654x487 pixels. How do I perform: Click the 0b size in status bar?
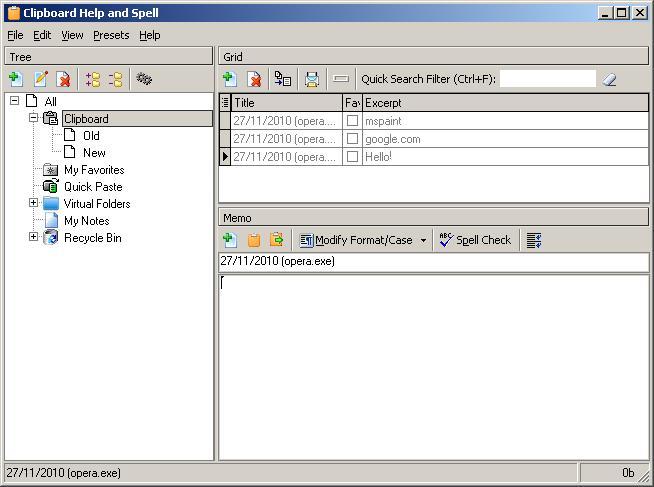point(628,473)
